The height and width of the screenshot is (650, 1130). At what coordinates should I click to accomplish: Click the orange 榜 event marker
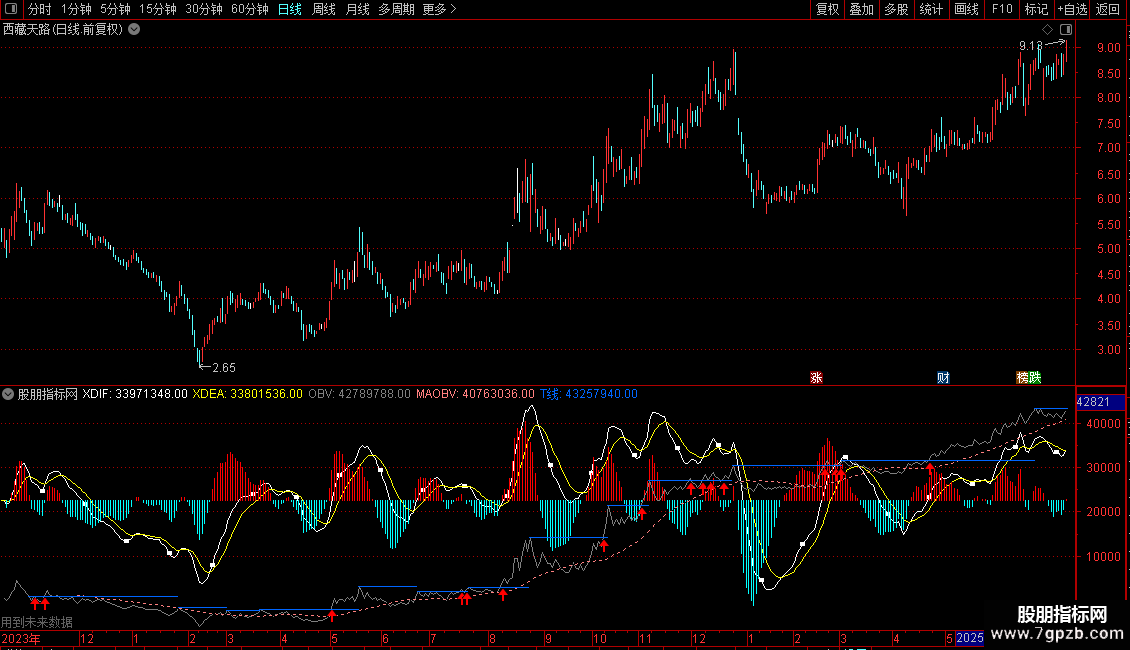[1023, 378]
